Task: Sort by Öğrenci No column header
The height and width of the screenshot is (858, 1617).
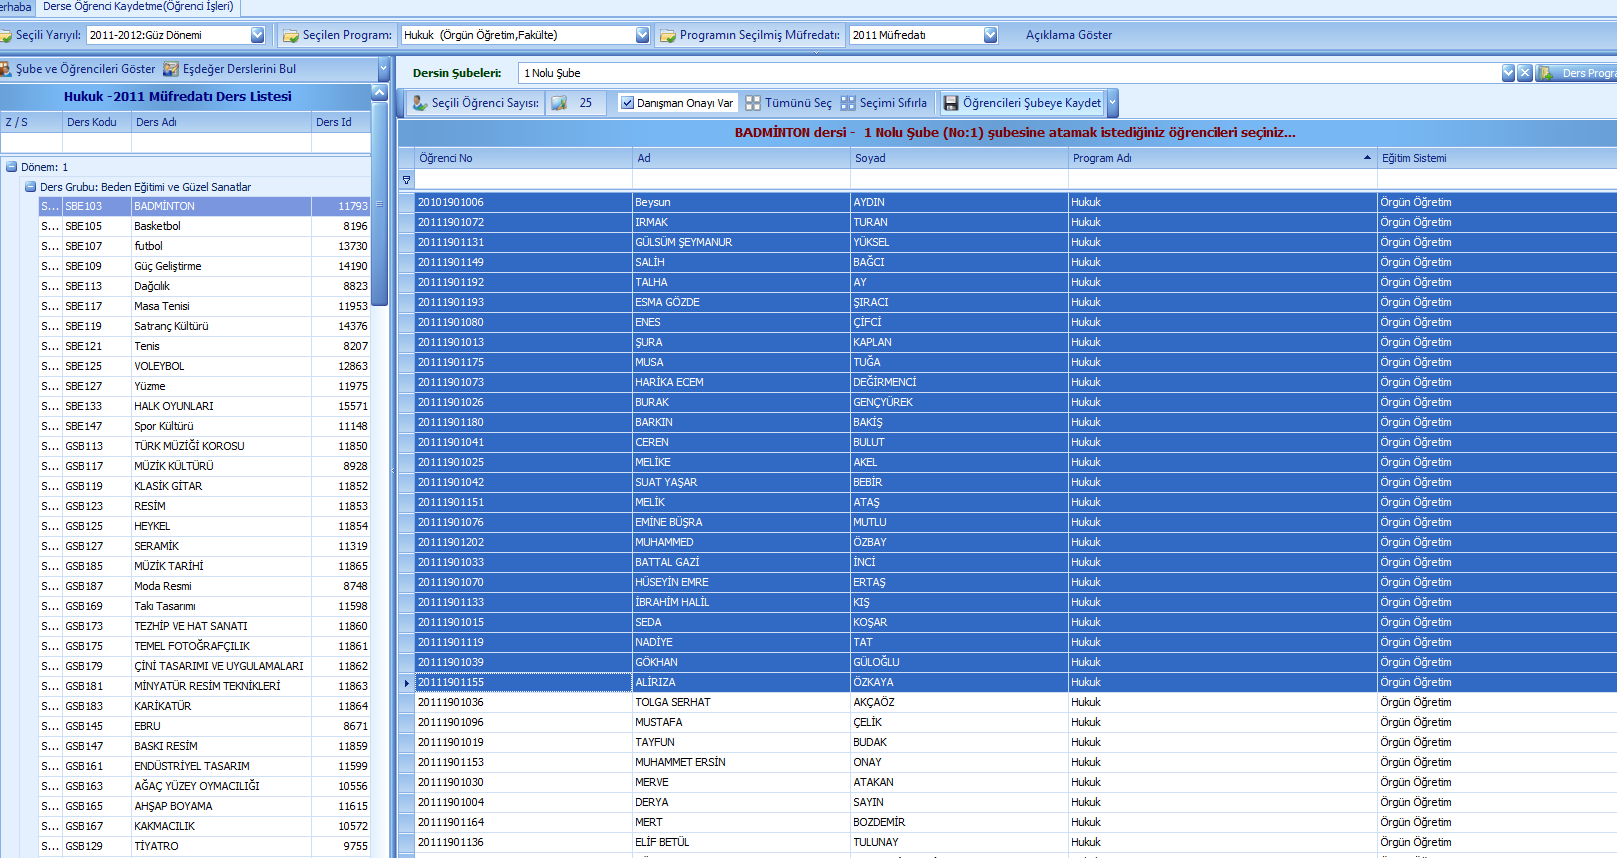Action: (524, 158)
